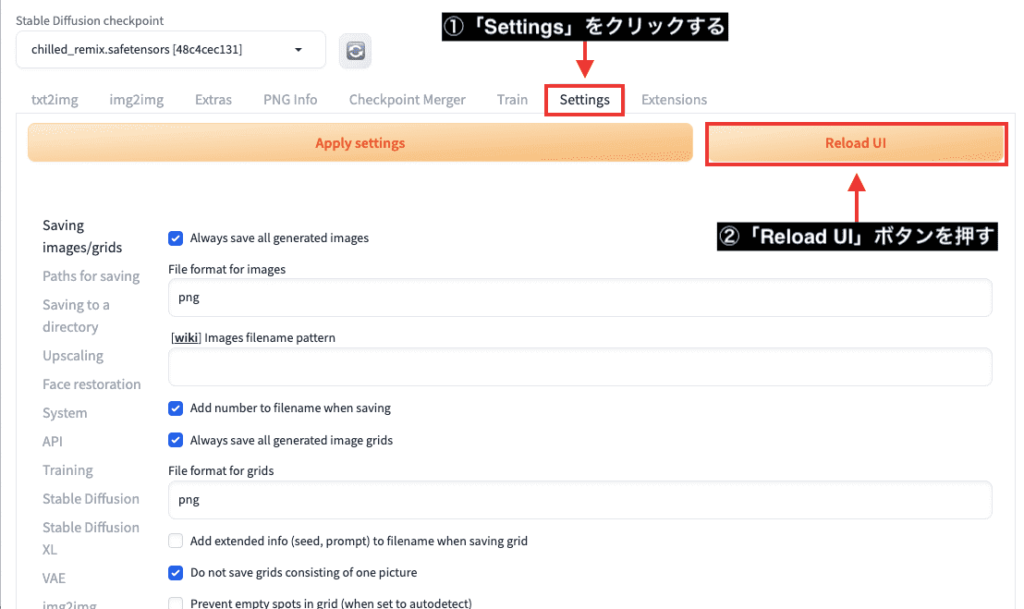The height and width of the screenshot is (609, 1024).
Task: Toggle Always save all generated images
Action: (x=176, y=238)
